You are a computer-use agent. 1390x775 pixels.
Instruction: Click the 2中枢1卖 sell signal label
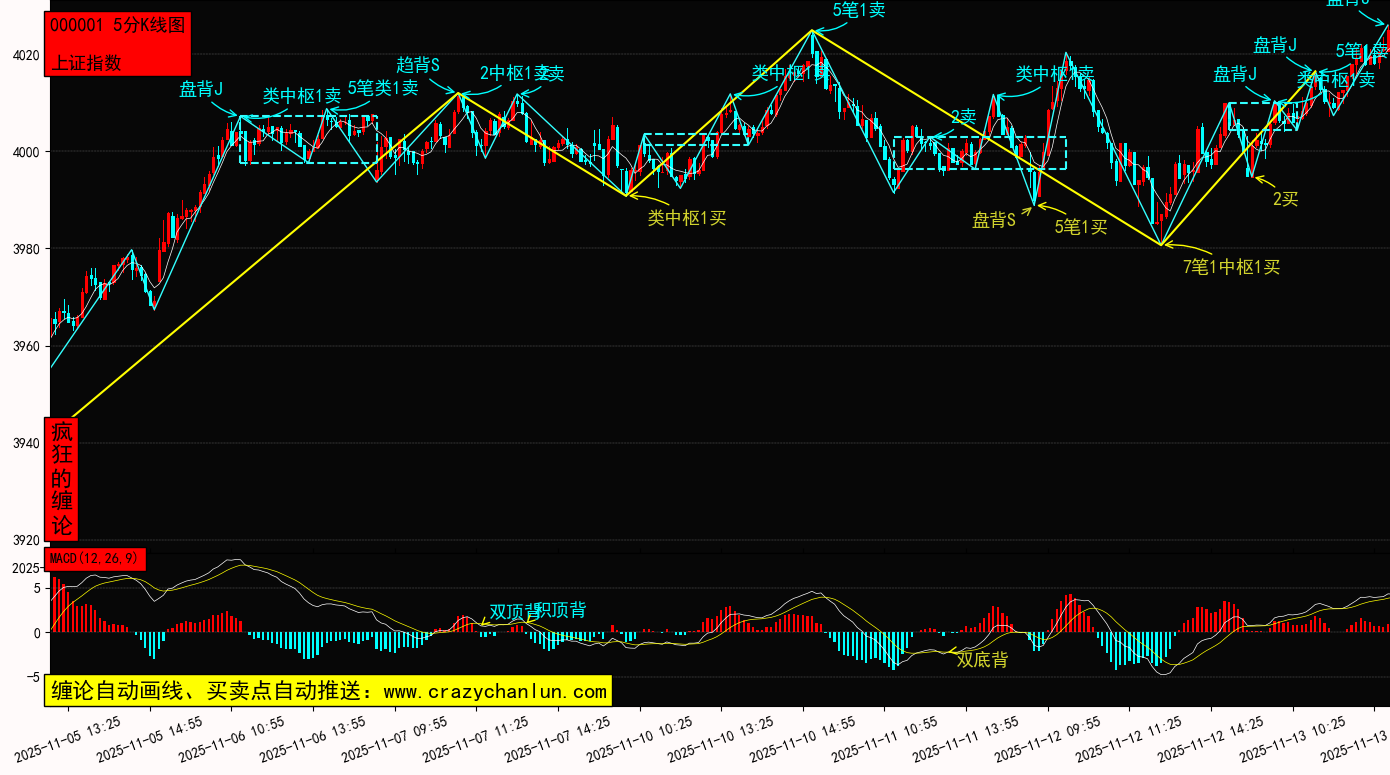point(520,73)
